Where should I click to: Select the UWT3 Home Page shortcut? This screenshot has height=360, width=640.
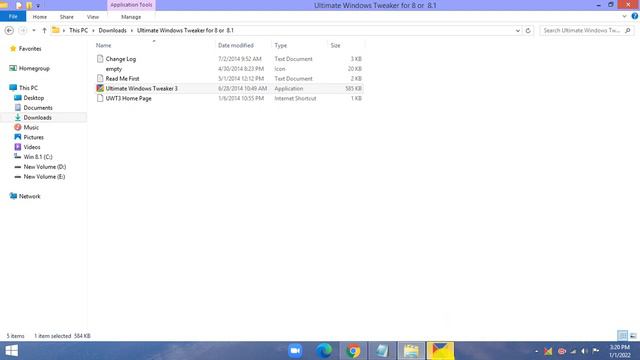coord(129,98)
